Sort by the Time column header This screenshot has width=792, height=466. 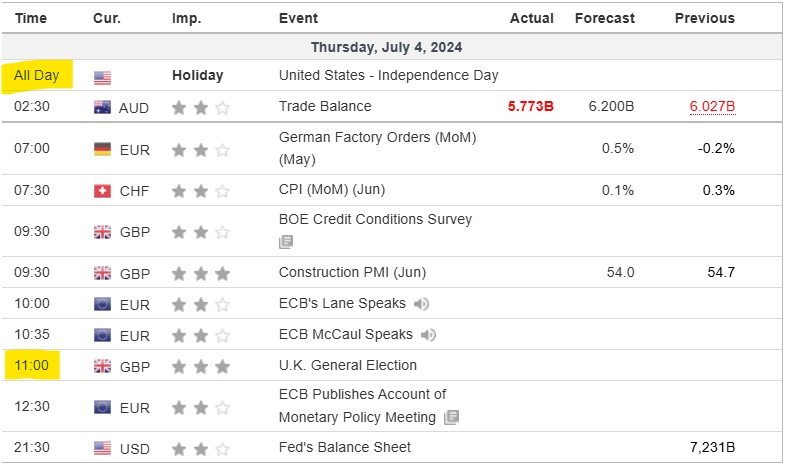(31, 18)
